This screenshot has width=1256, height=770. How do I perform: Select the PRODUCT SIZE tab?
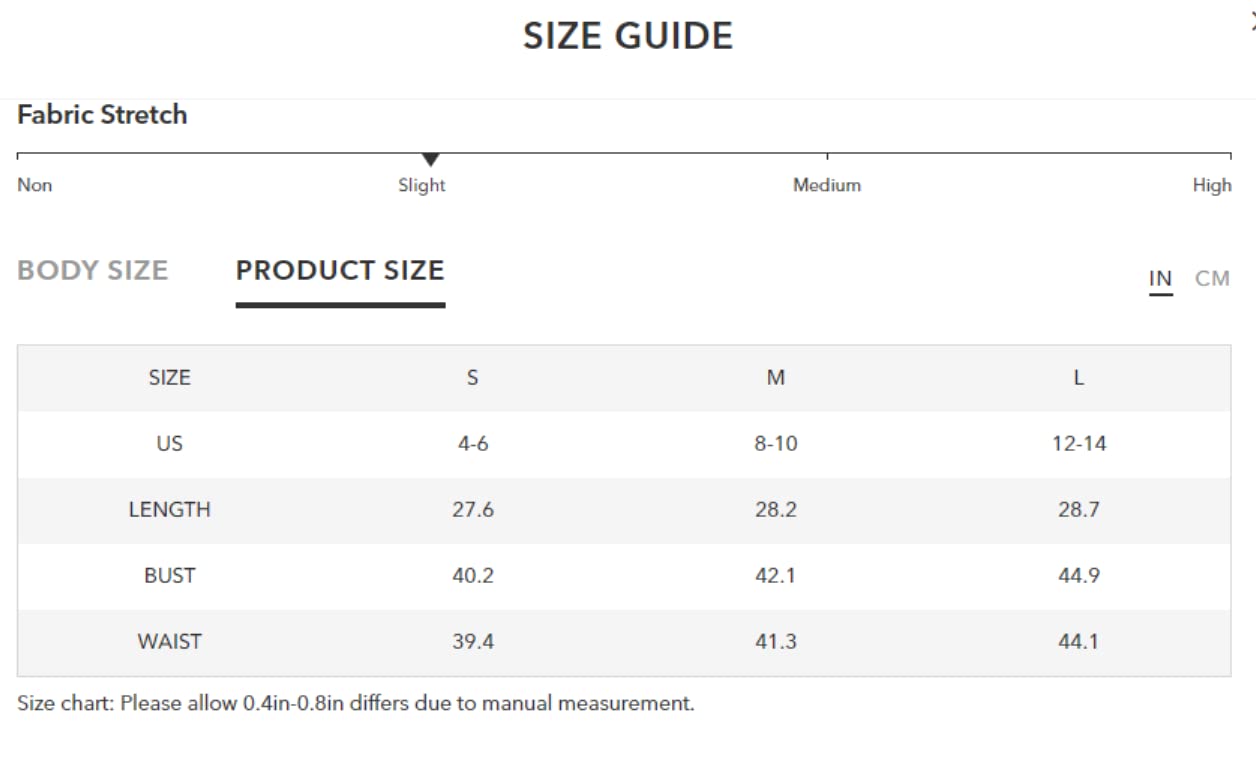click(x=340, y=271)
